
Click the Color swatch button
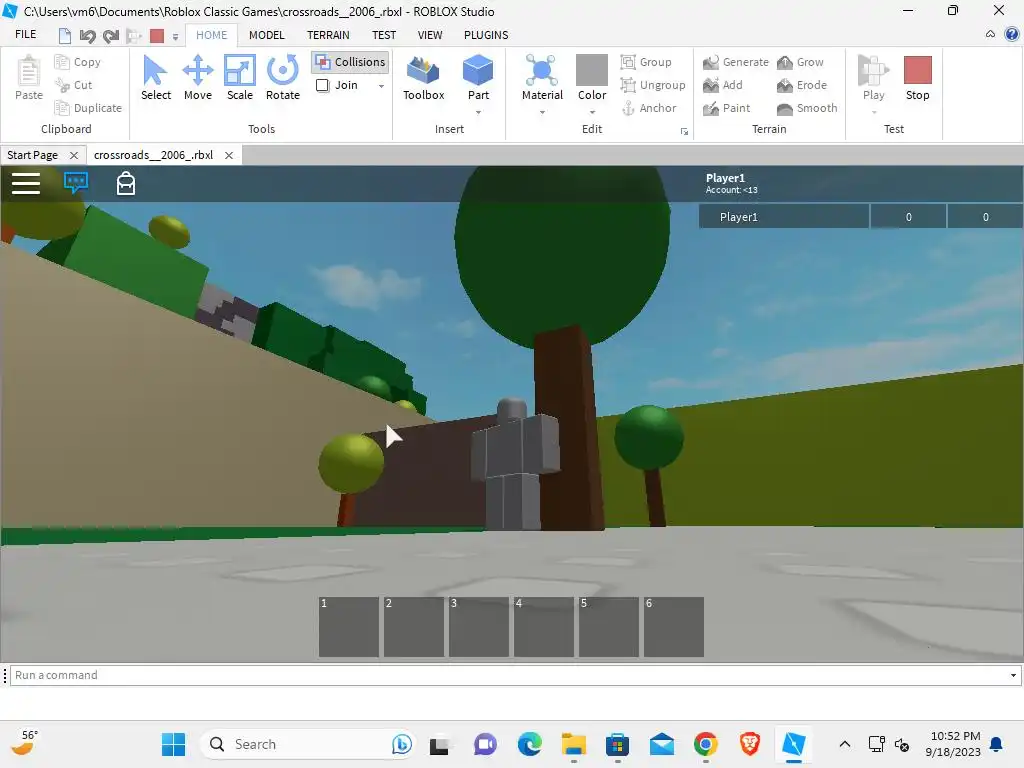pos(592,71)
